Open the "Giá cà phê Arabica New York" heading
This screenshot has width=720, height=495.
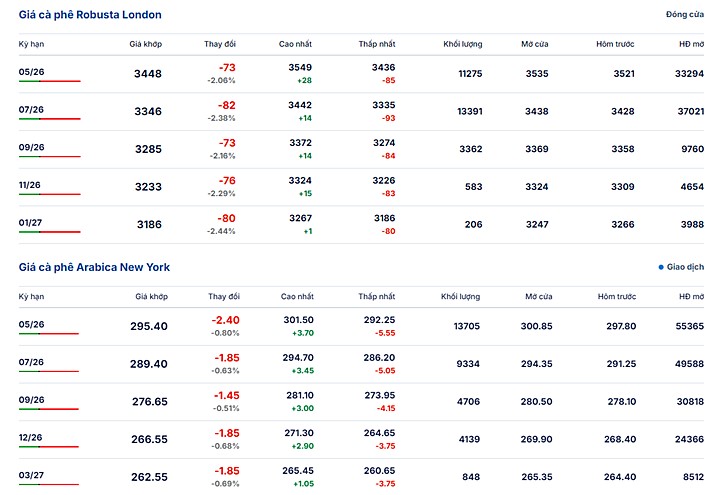(x=94, y=267)
